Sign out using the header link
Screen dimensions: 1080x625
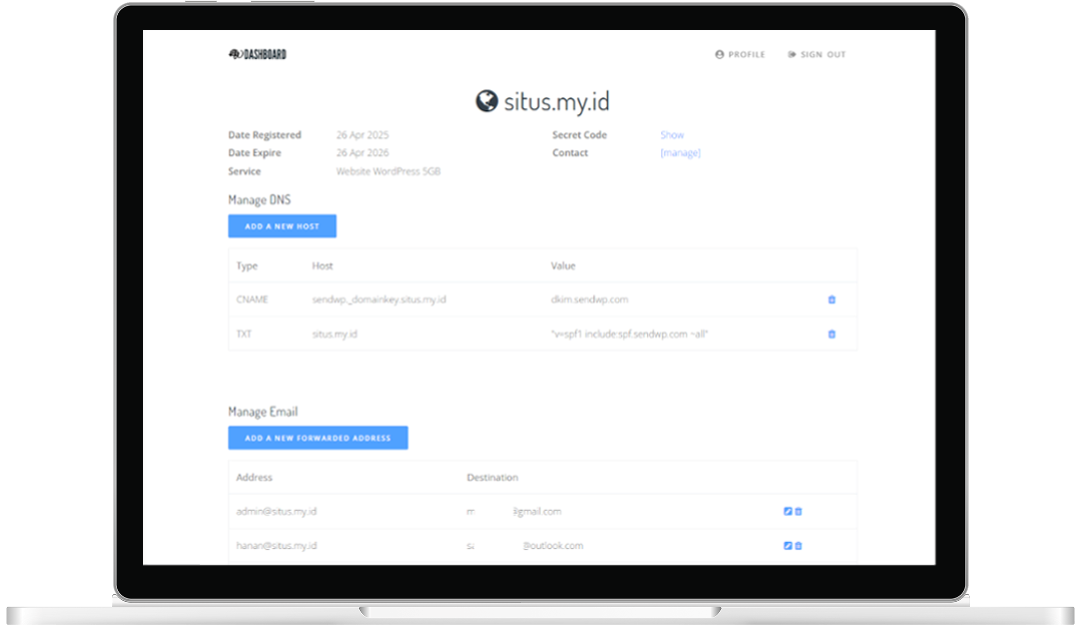pyautogui.click(x=816, y=55)
